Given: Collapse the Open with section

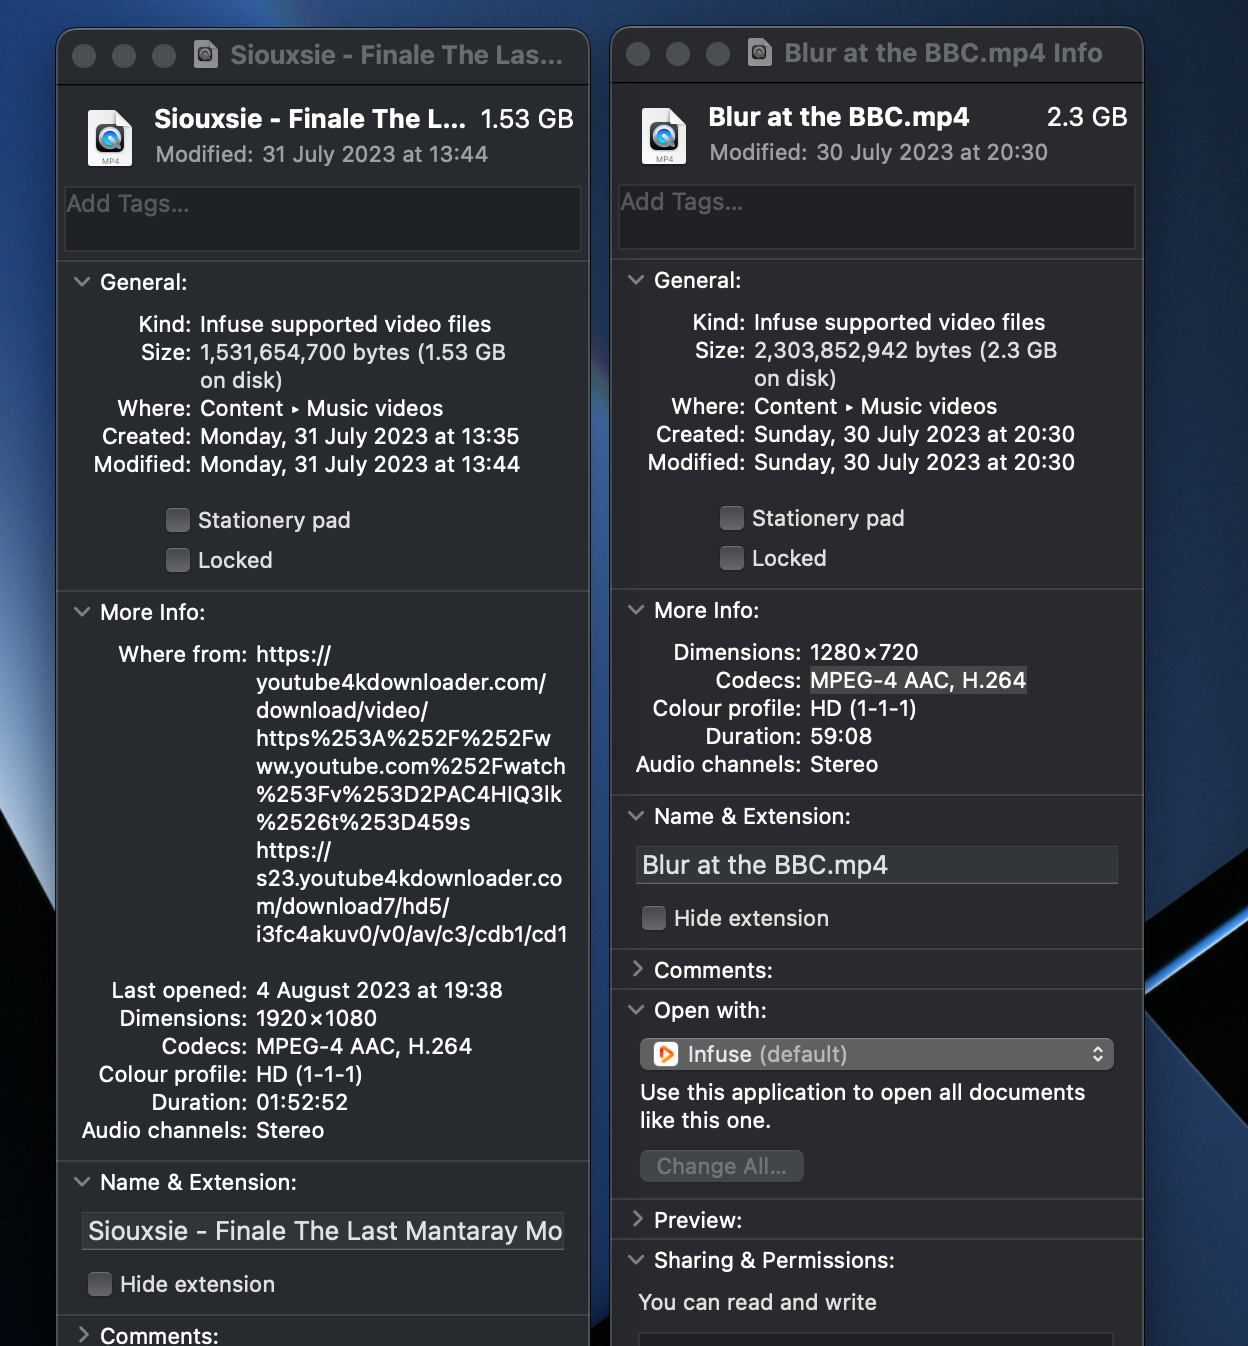Looking at the screenshot, I should (x=636, y=1010).
